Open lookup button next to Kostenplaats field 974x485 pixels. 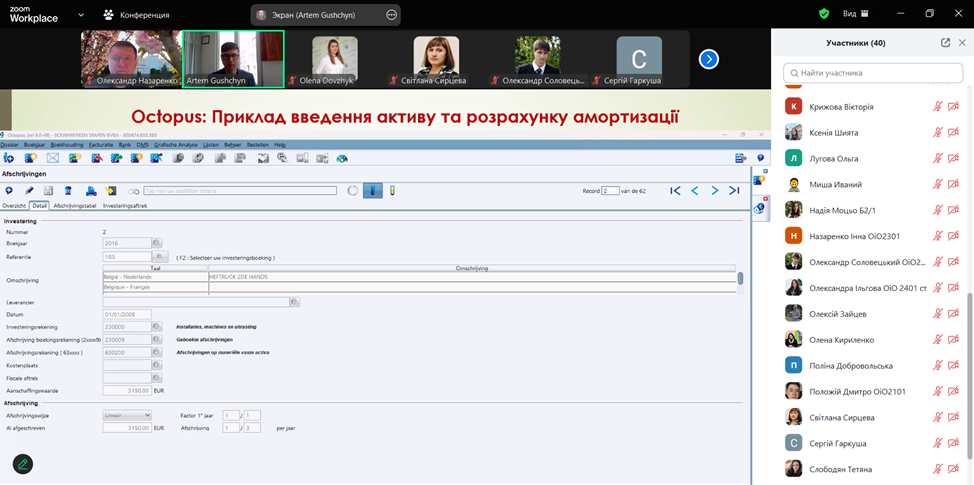coord(157,365)
